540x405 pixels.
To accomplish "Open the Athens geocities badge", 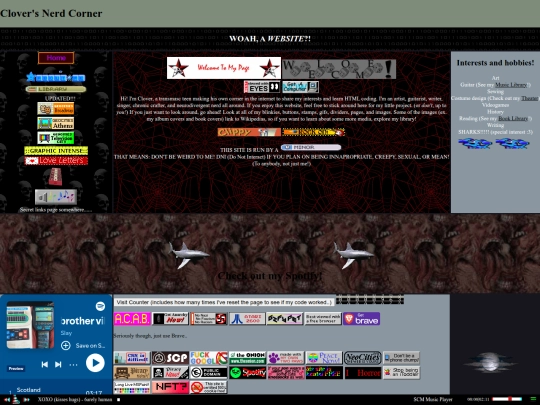I will 55,123.
